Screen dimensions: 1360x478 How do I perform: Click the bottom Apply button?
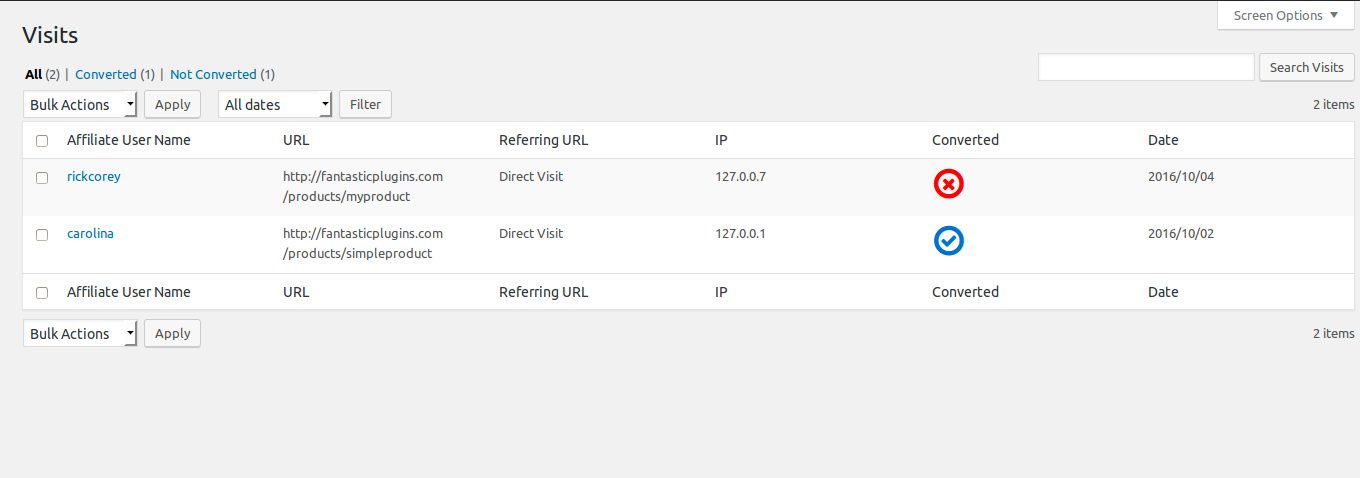[172, 333]
